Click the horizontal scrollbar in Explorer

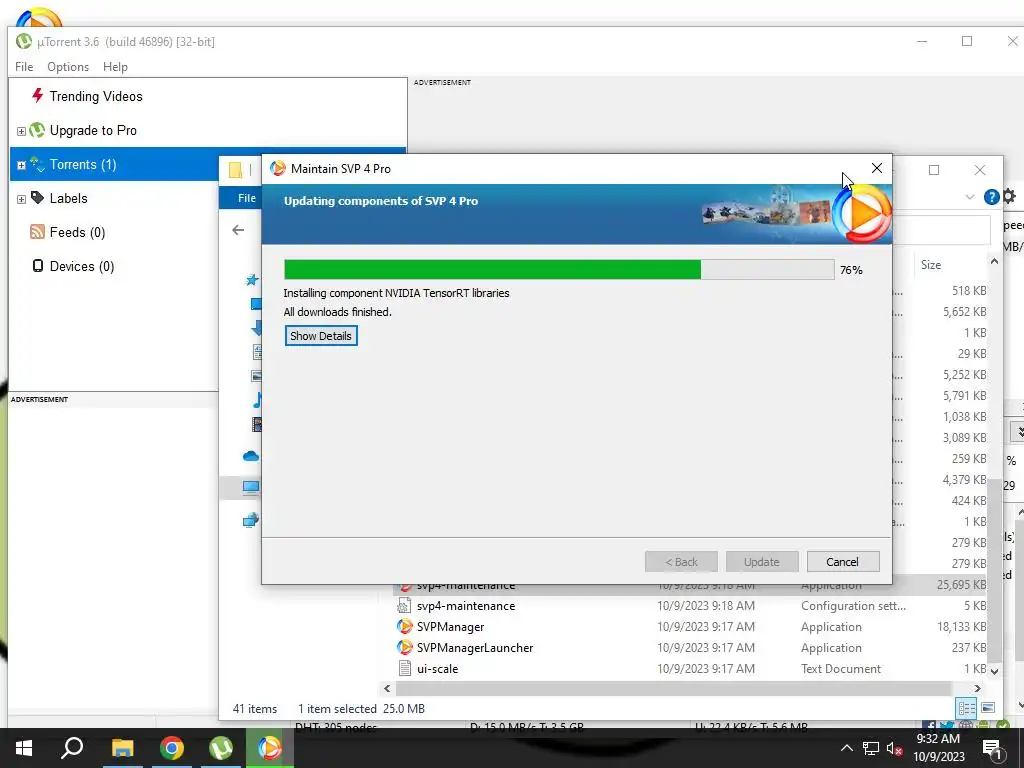coord(673,688)
